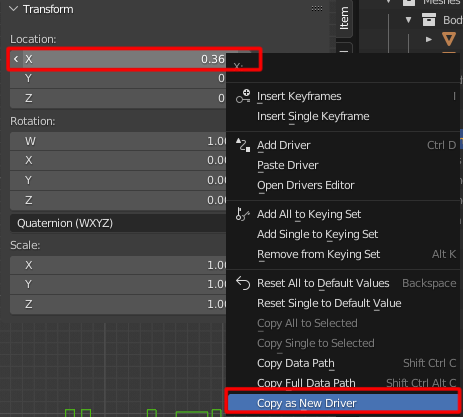This screenshot has width=463, height=417.
Task: Collapse the Transform panel chevron
Action: click(14, 9)
